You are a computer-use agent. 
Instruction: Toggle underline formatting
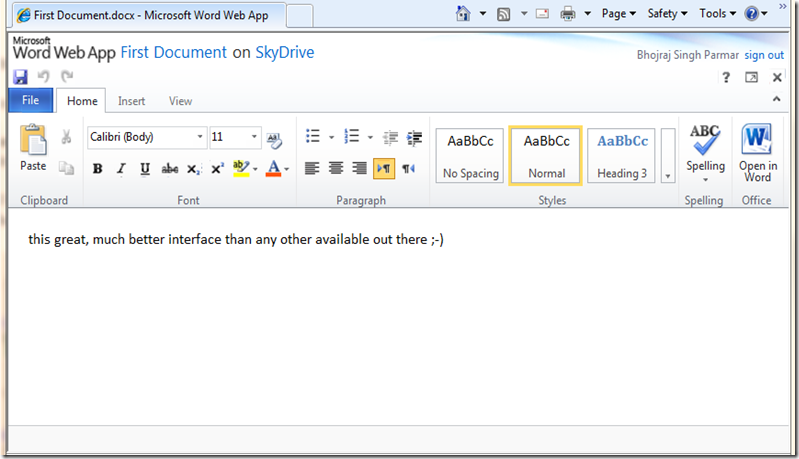[145, 169]
